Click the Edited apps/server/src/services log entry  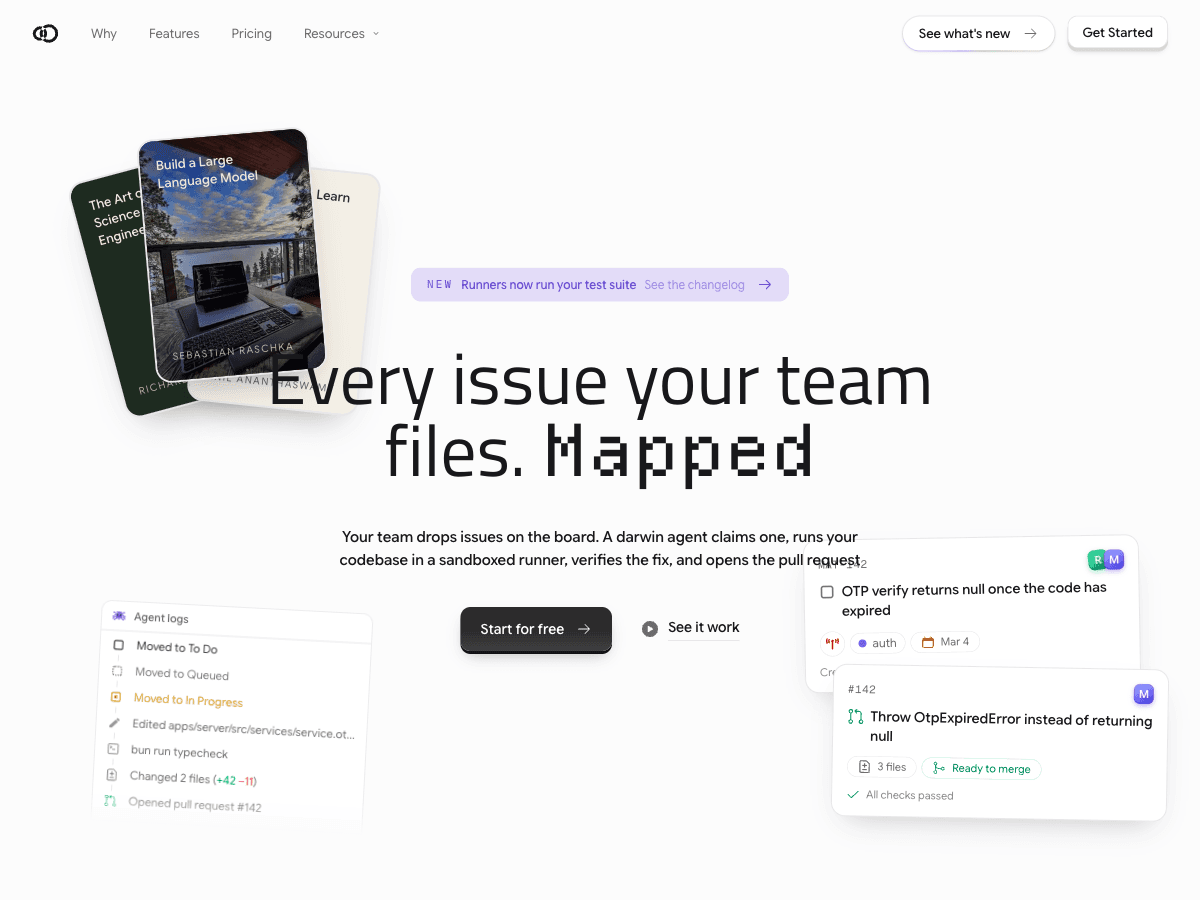click(243, 727)
